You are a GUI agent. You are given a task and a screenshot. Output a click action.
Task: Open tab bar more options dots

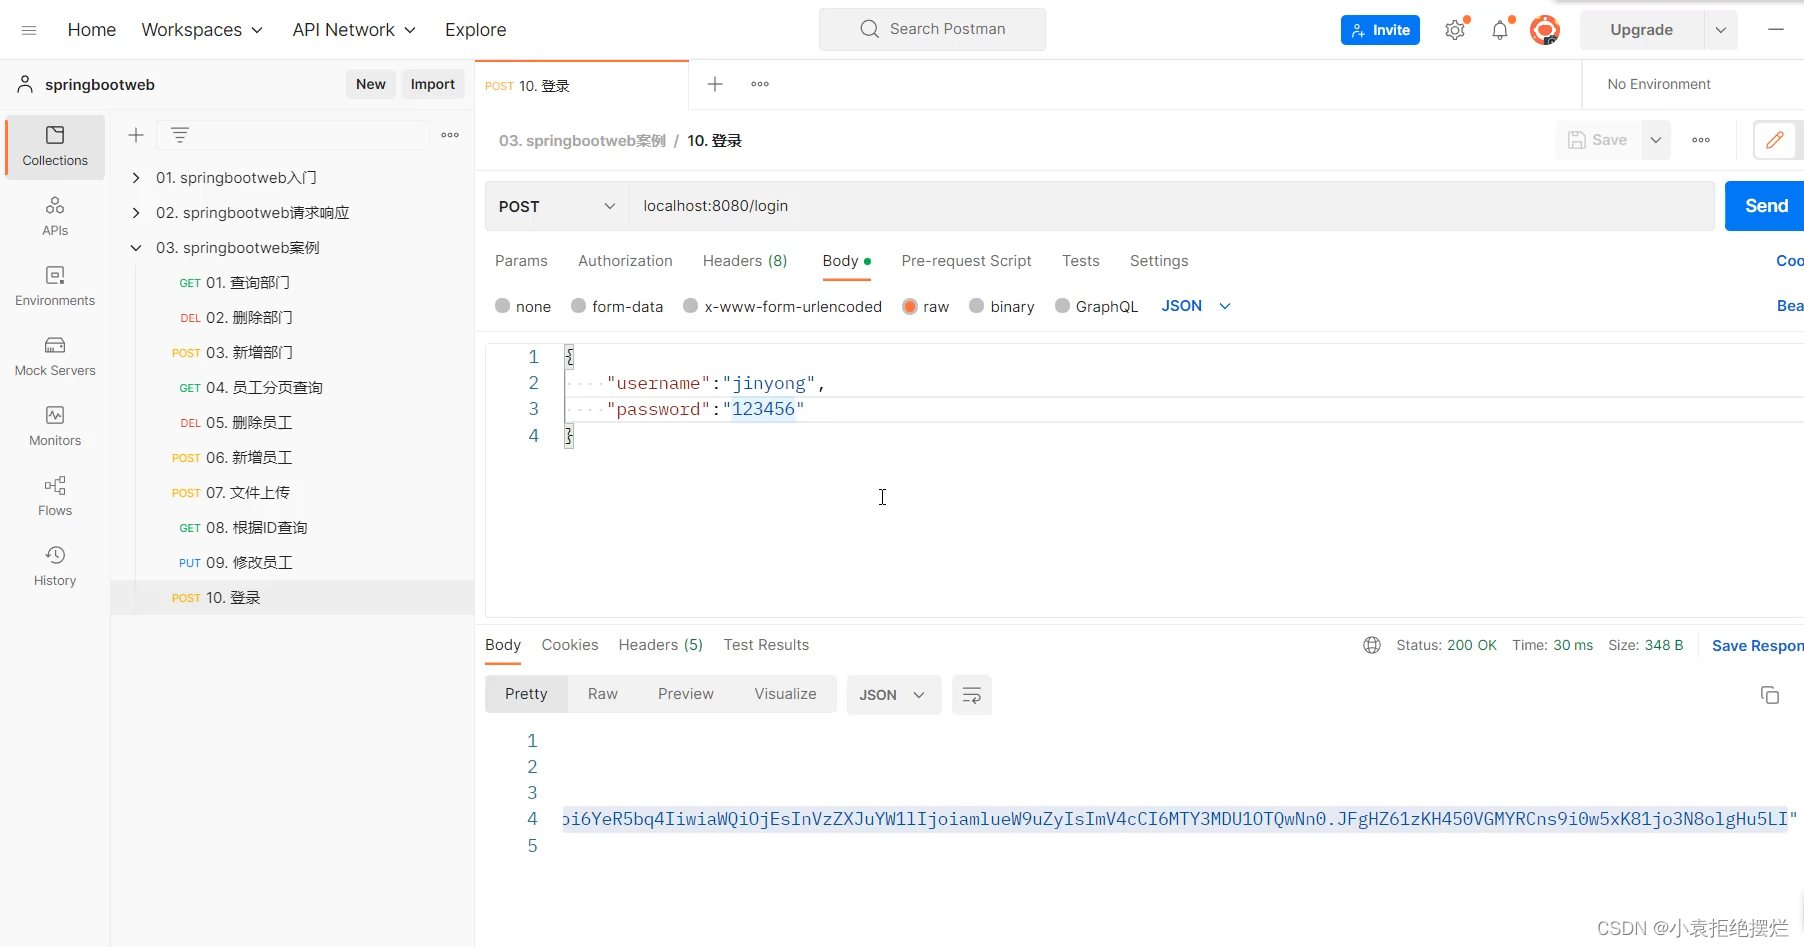coord(760,84)
